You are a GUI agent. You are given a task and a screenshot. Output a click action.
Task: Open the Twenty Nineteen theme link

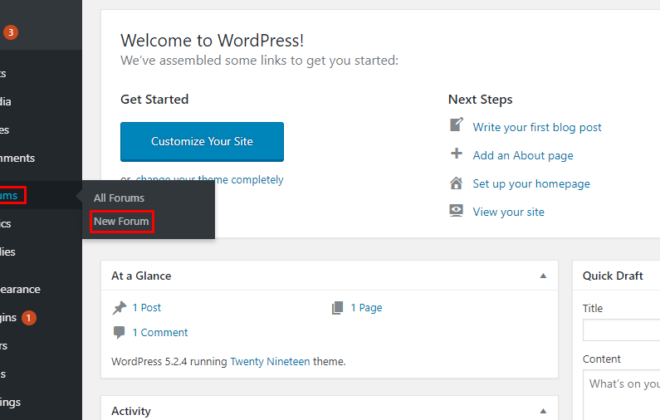270,362
